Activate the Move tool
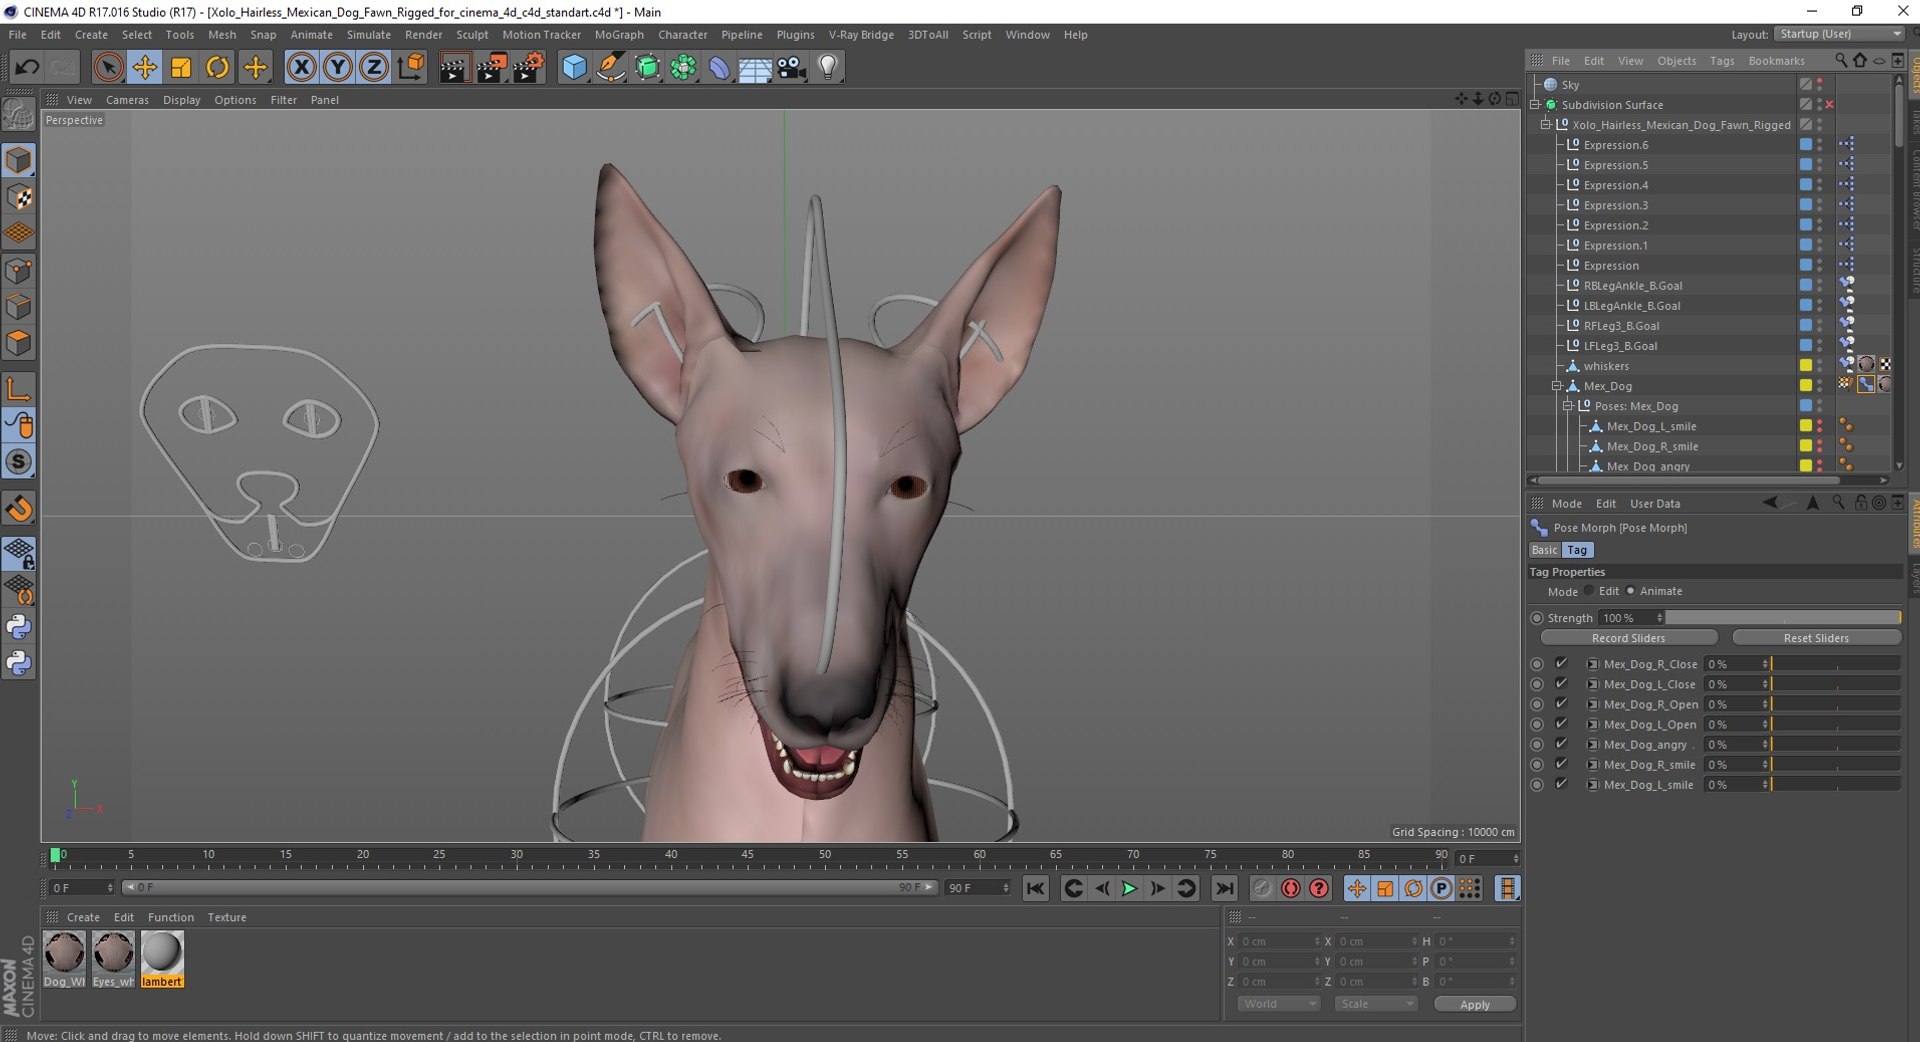This screenshot has width=1920, height=1042. [145, 67]
